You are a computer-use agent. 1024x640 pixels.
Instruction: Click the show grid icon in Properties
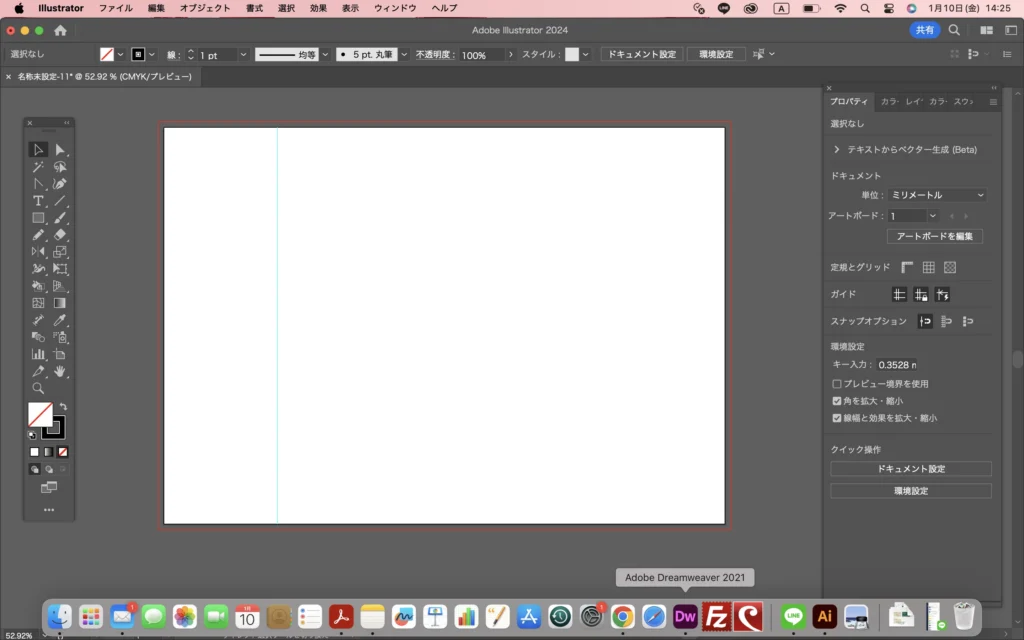point(928,267)
